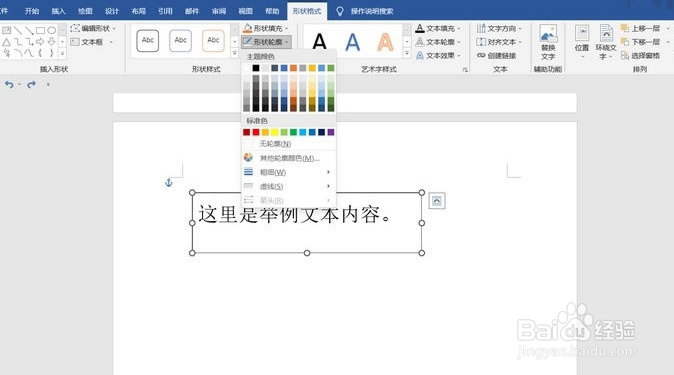Switch to the Review (审阅) tab
The width and height of the screenshot is (674, 375).
[x=219, y=11]
